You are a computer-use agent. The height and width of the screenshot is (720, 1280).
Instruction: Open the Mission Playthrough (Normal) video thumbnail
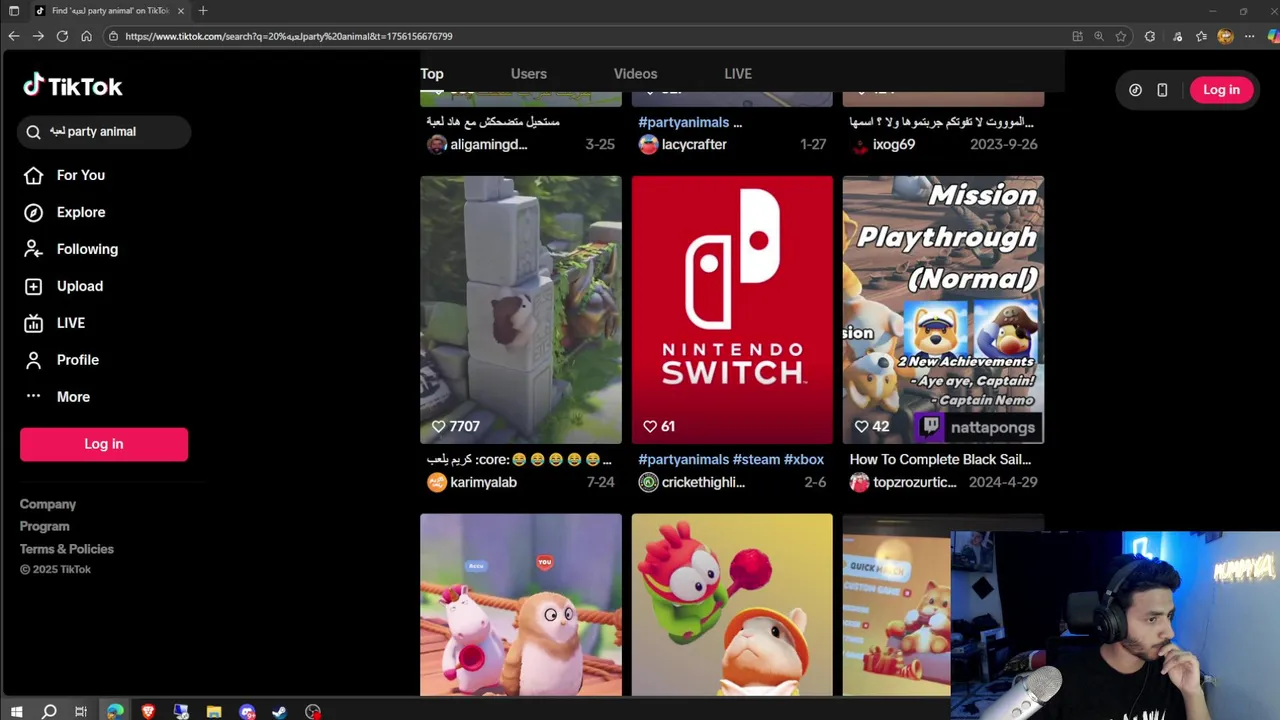943,310
